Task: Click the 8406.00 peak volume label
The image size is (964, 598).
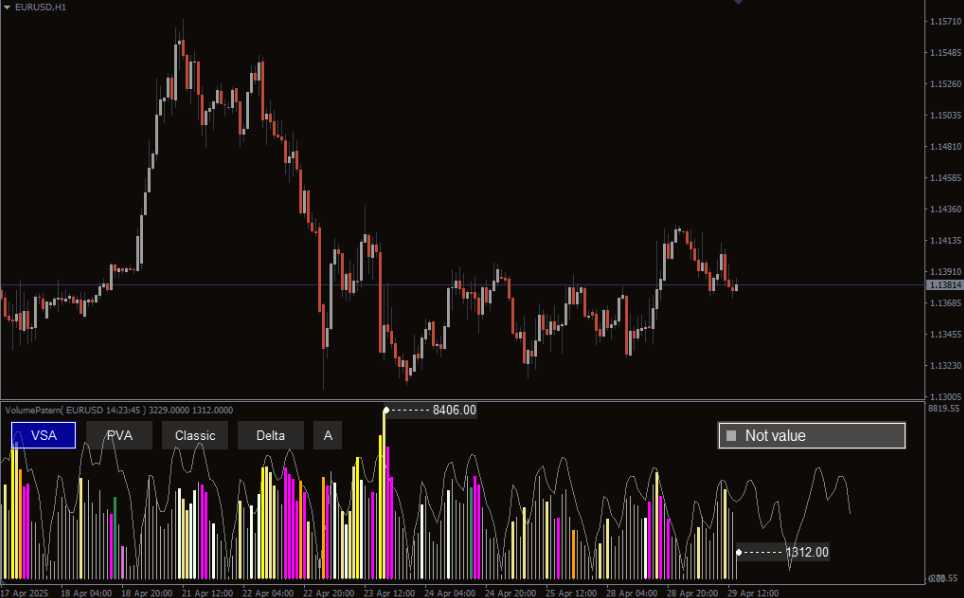Action: [454, 410]
